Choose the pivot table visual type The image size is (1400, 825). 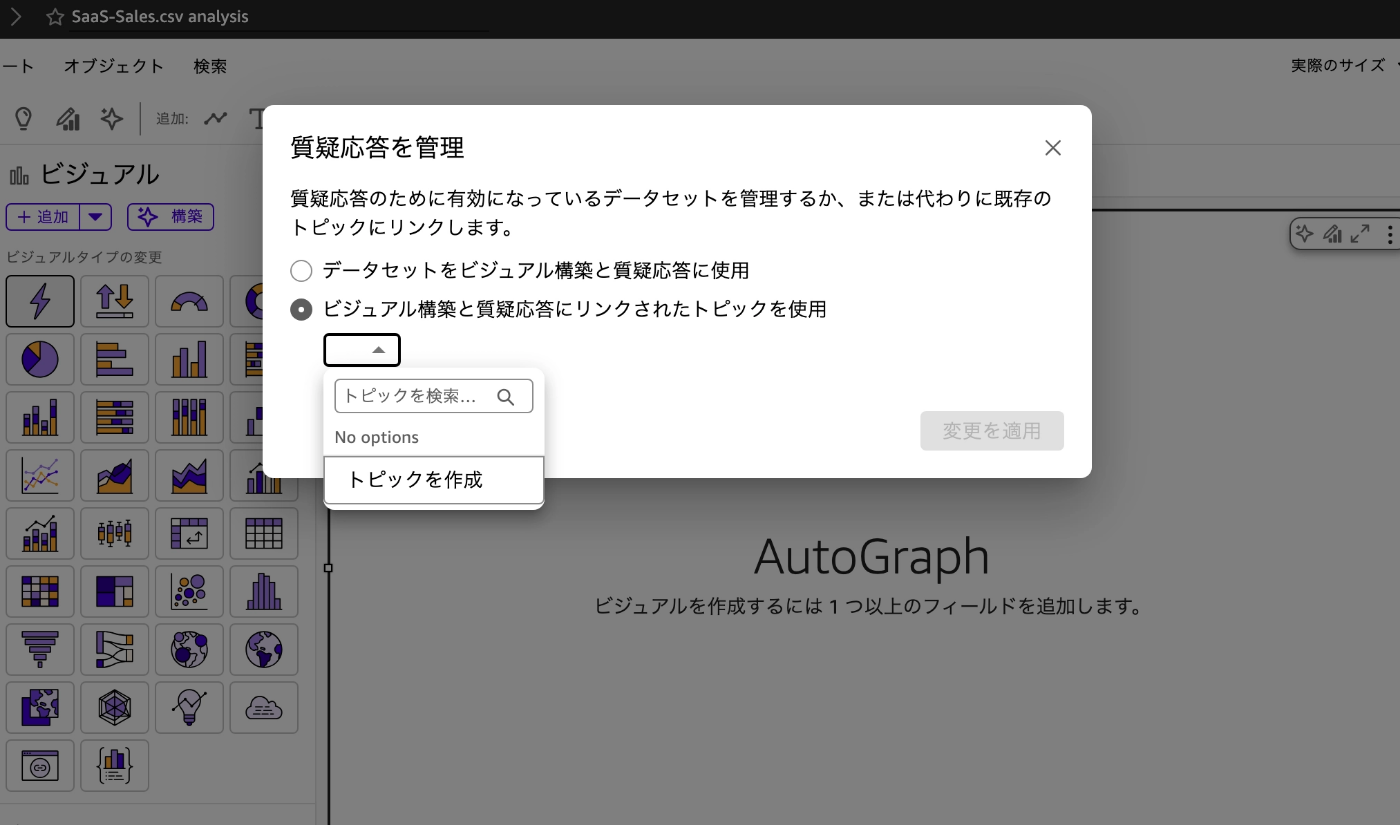190,533
